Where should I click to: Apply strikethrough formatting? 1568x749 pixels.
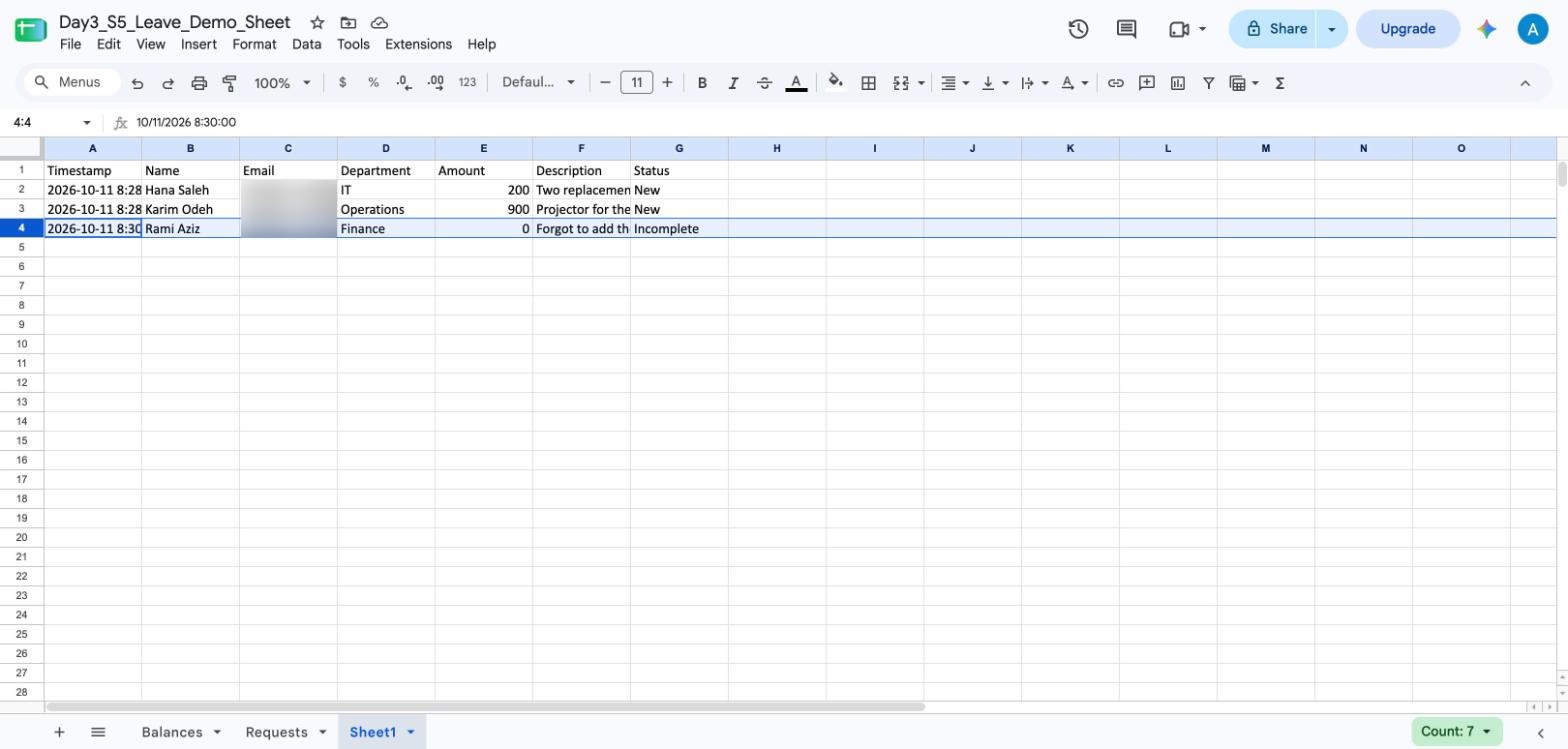764,83
